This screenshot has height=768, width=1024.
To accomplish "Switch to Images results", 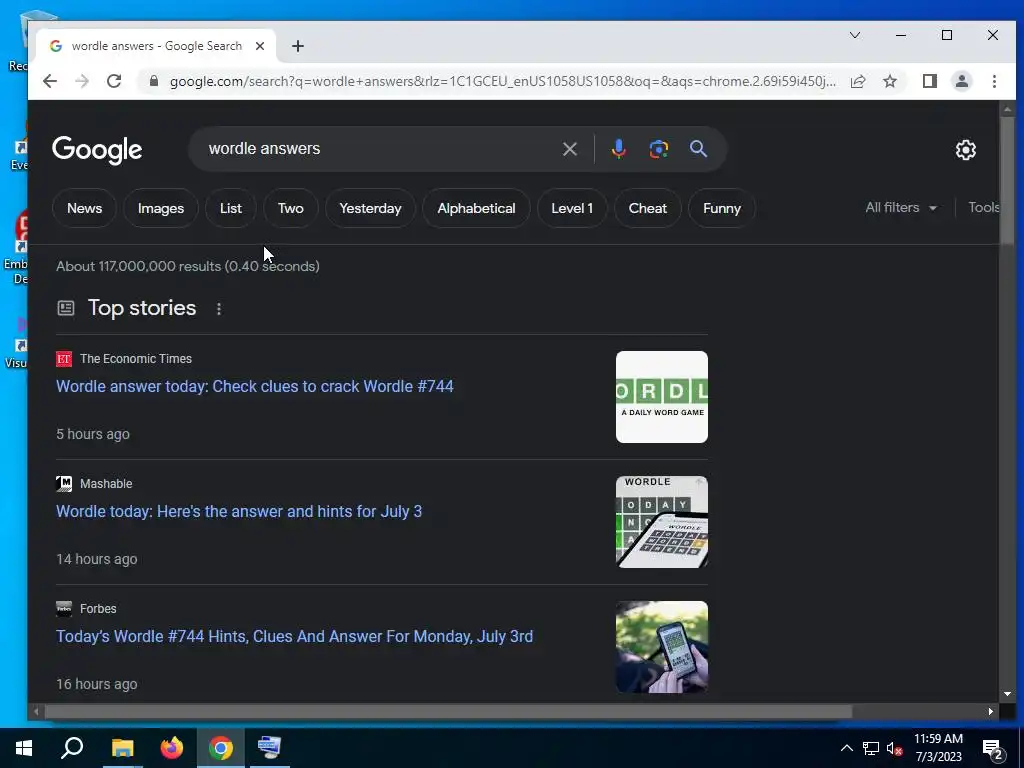I will pos(161,208).
